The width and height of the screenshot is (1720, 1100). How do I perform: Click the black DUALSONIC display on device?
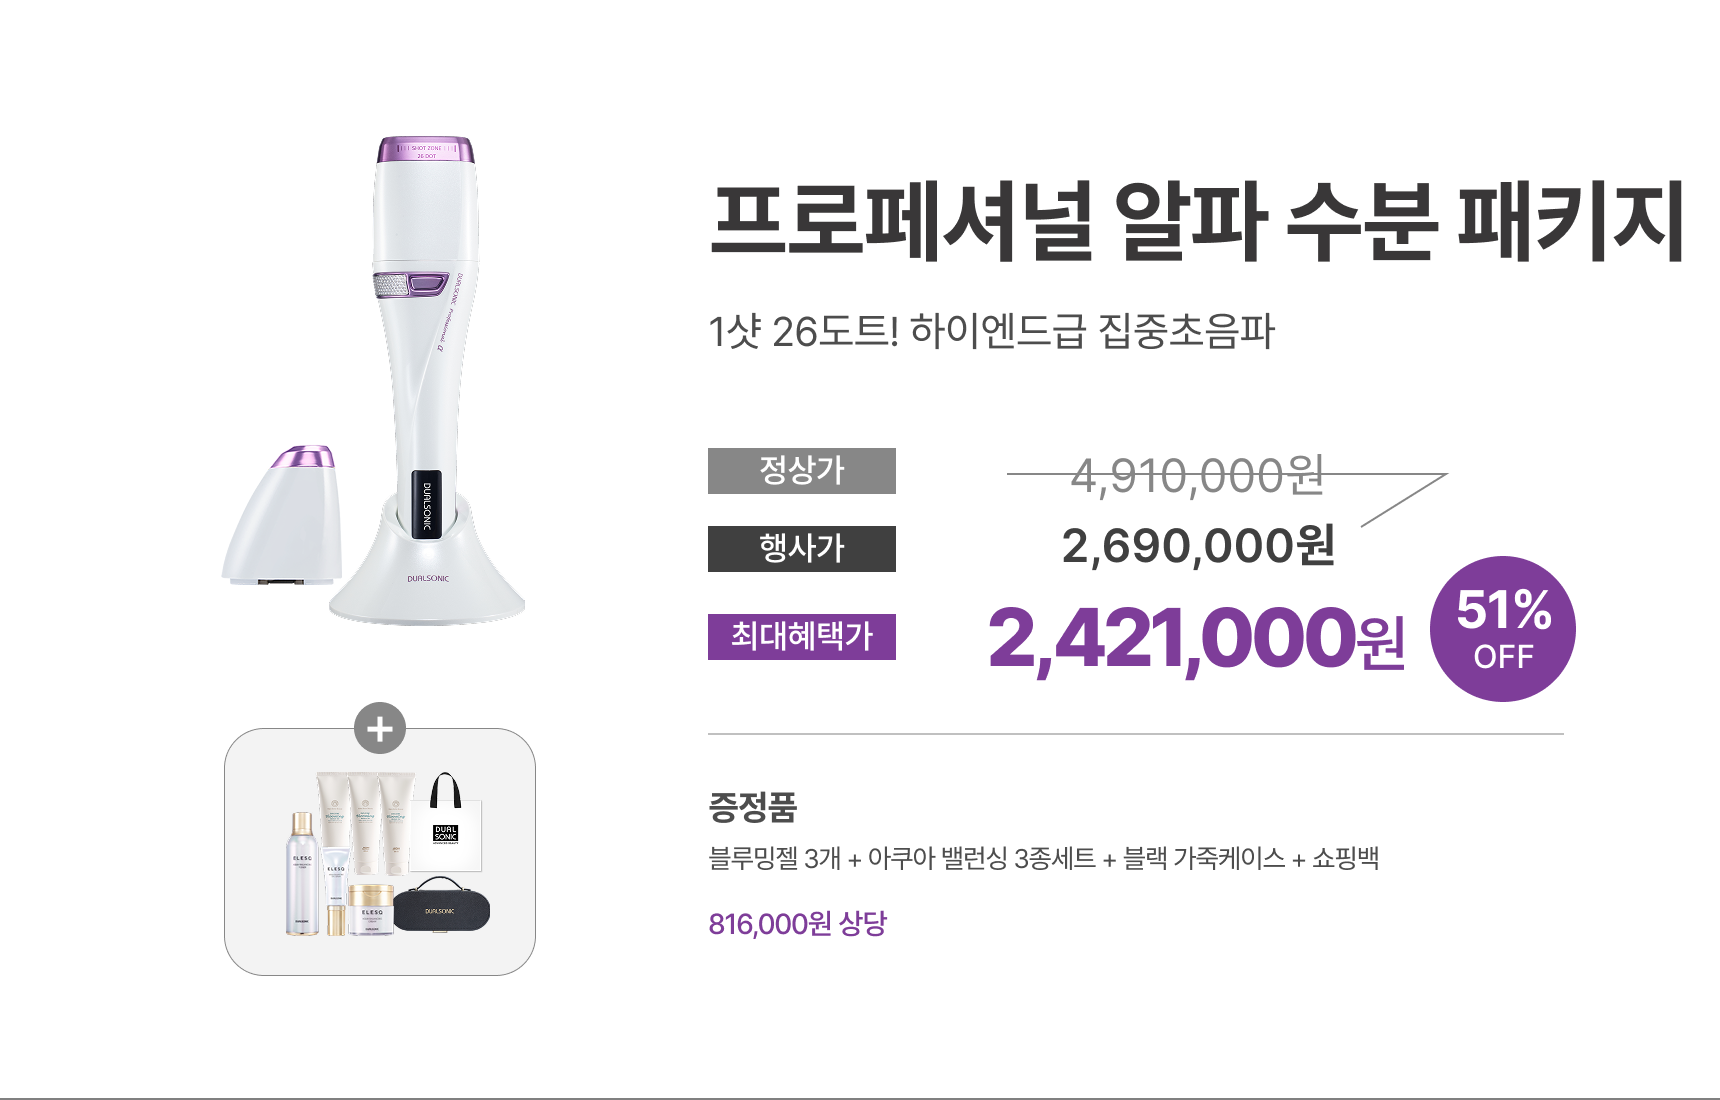click(x=427, y=504)
